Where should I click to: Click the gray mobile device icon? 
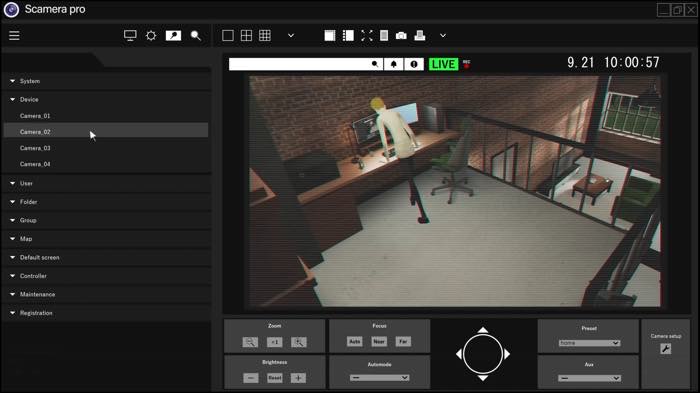click(x=384, y=35)
